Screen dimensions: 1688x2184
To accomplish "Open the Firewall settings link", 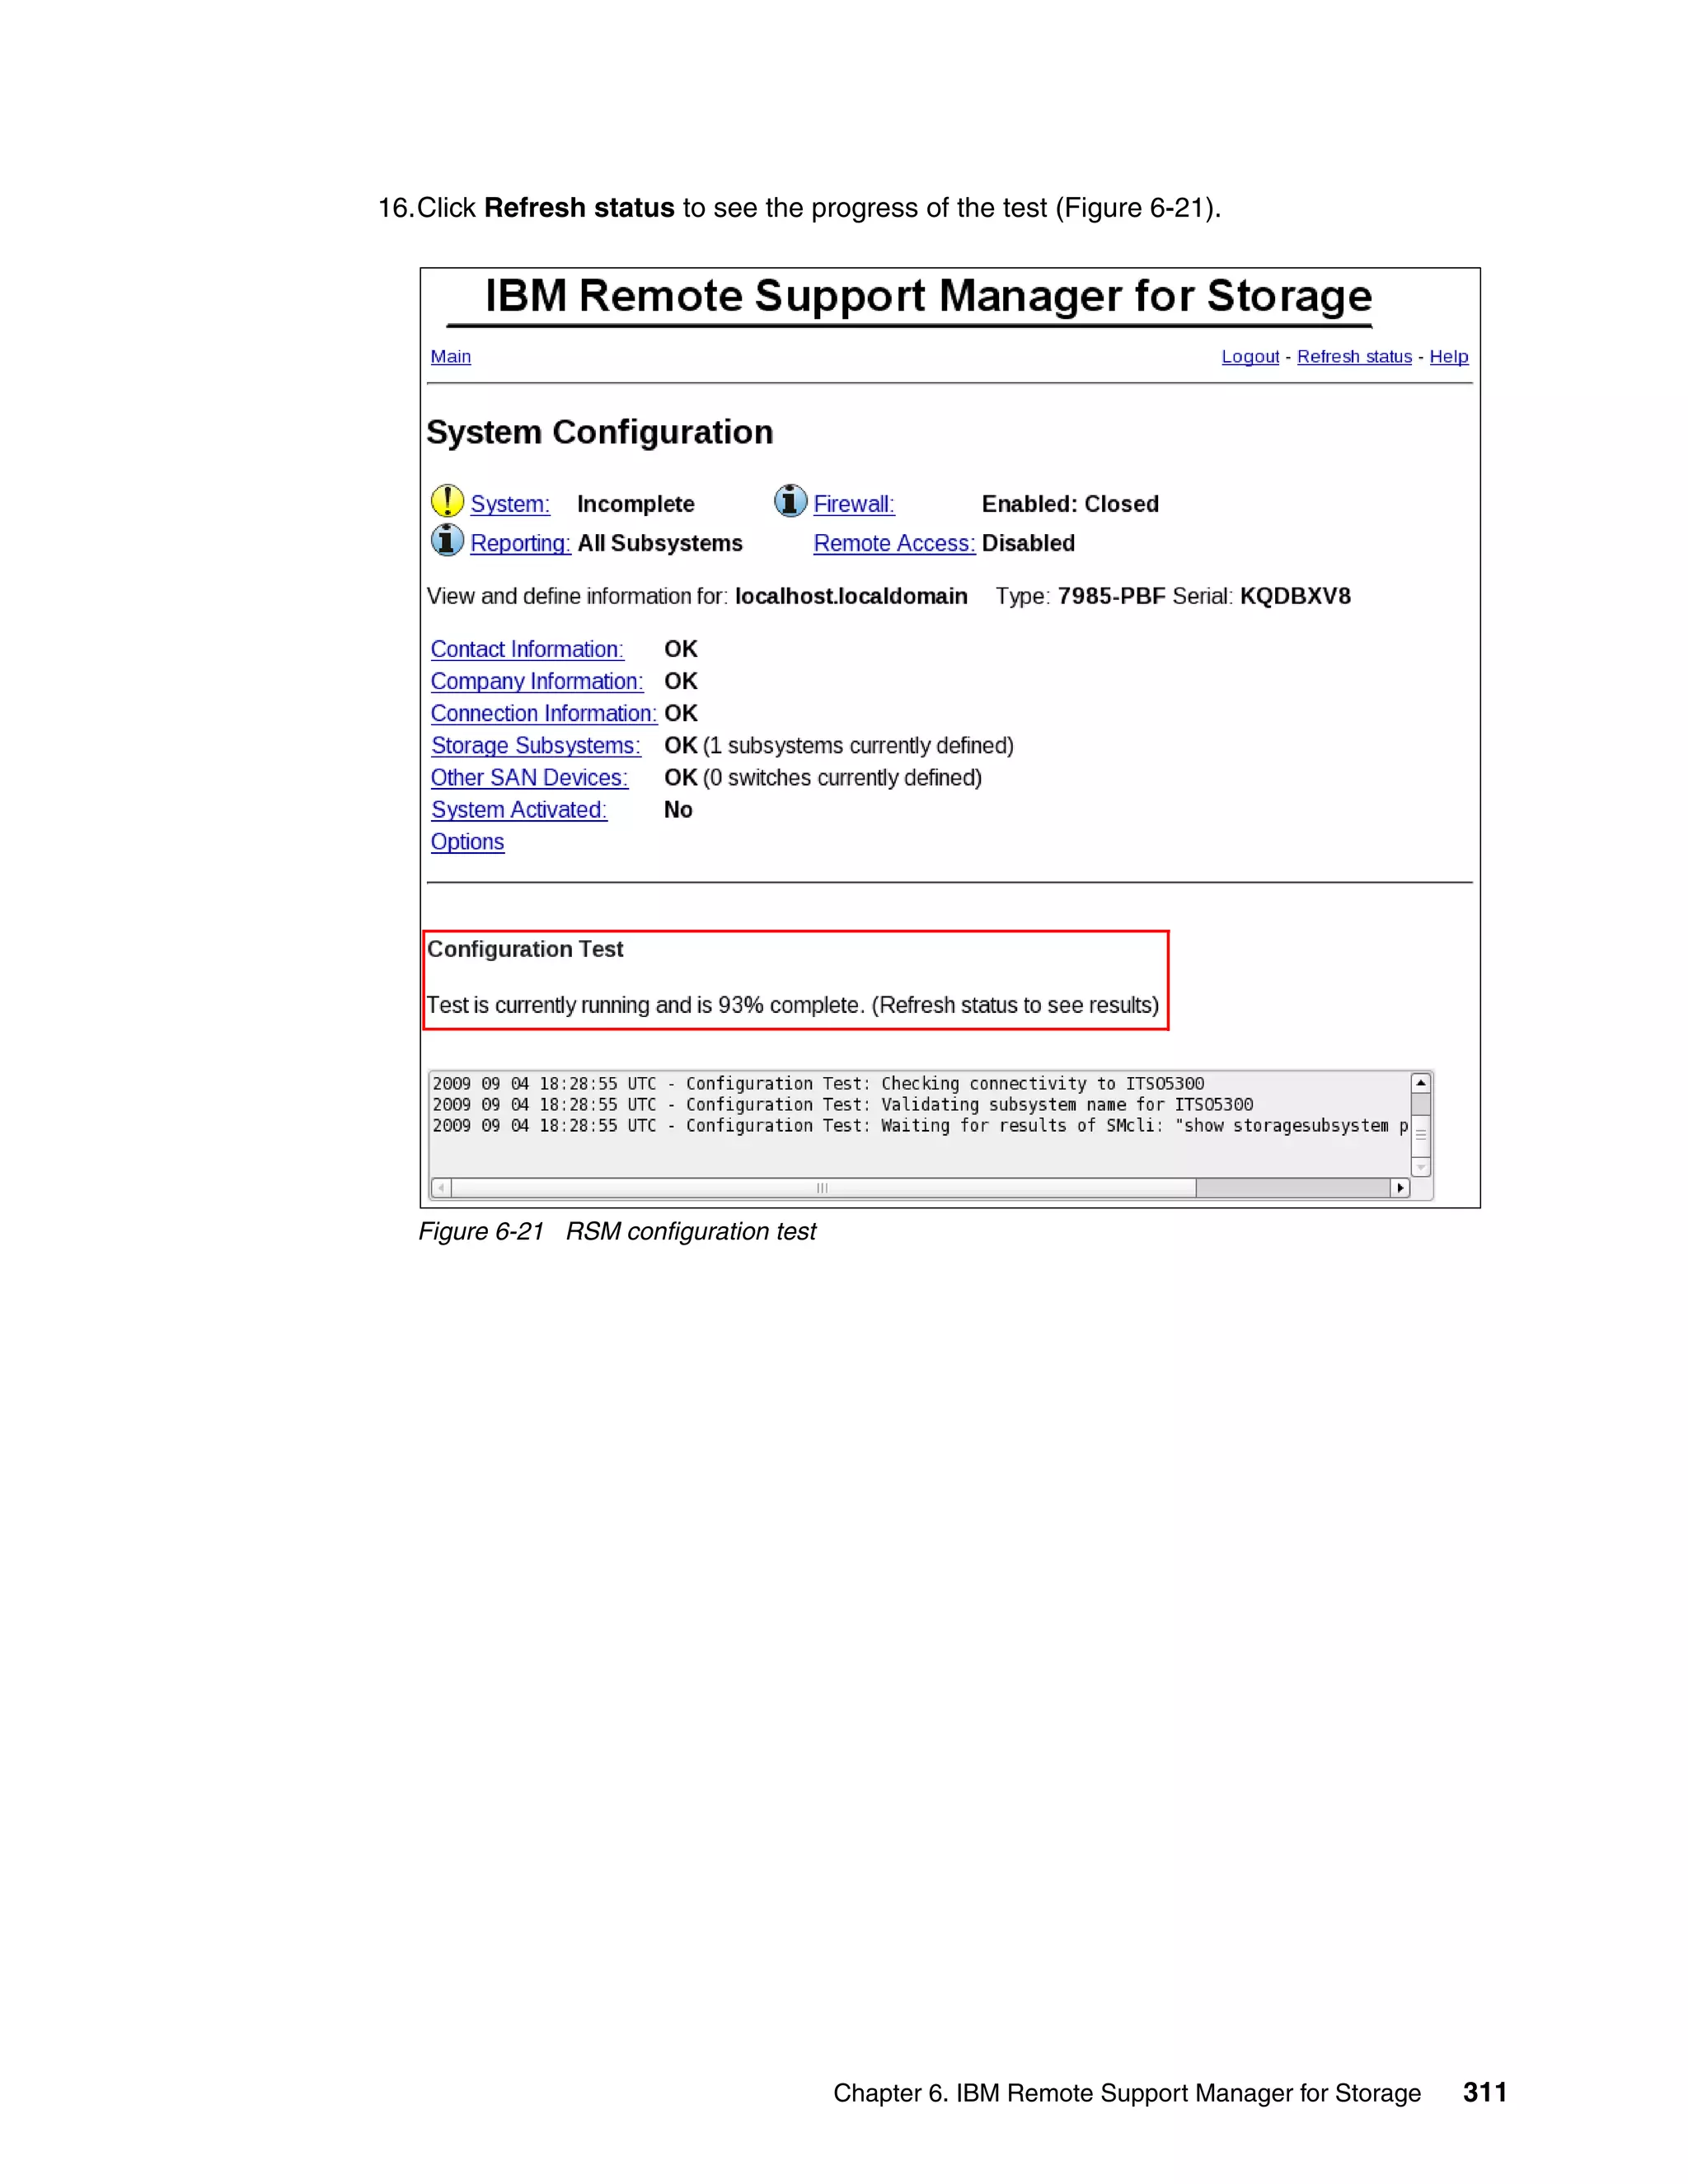I will (x=854, y=504).
